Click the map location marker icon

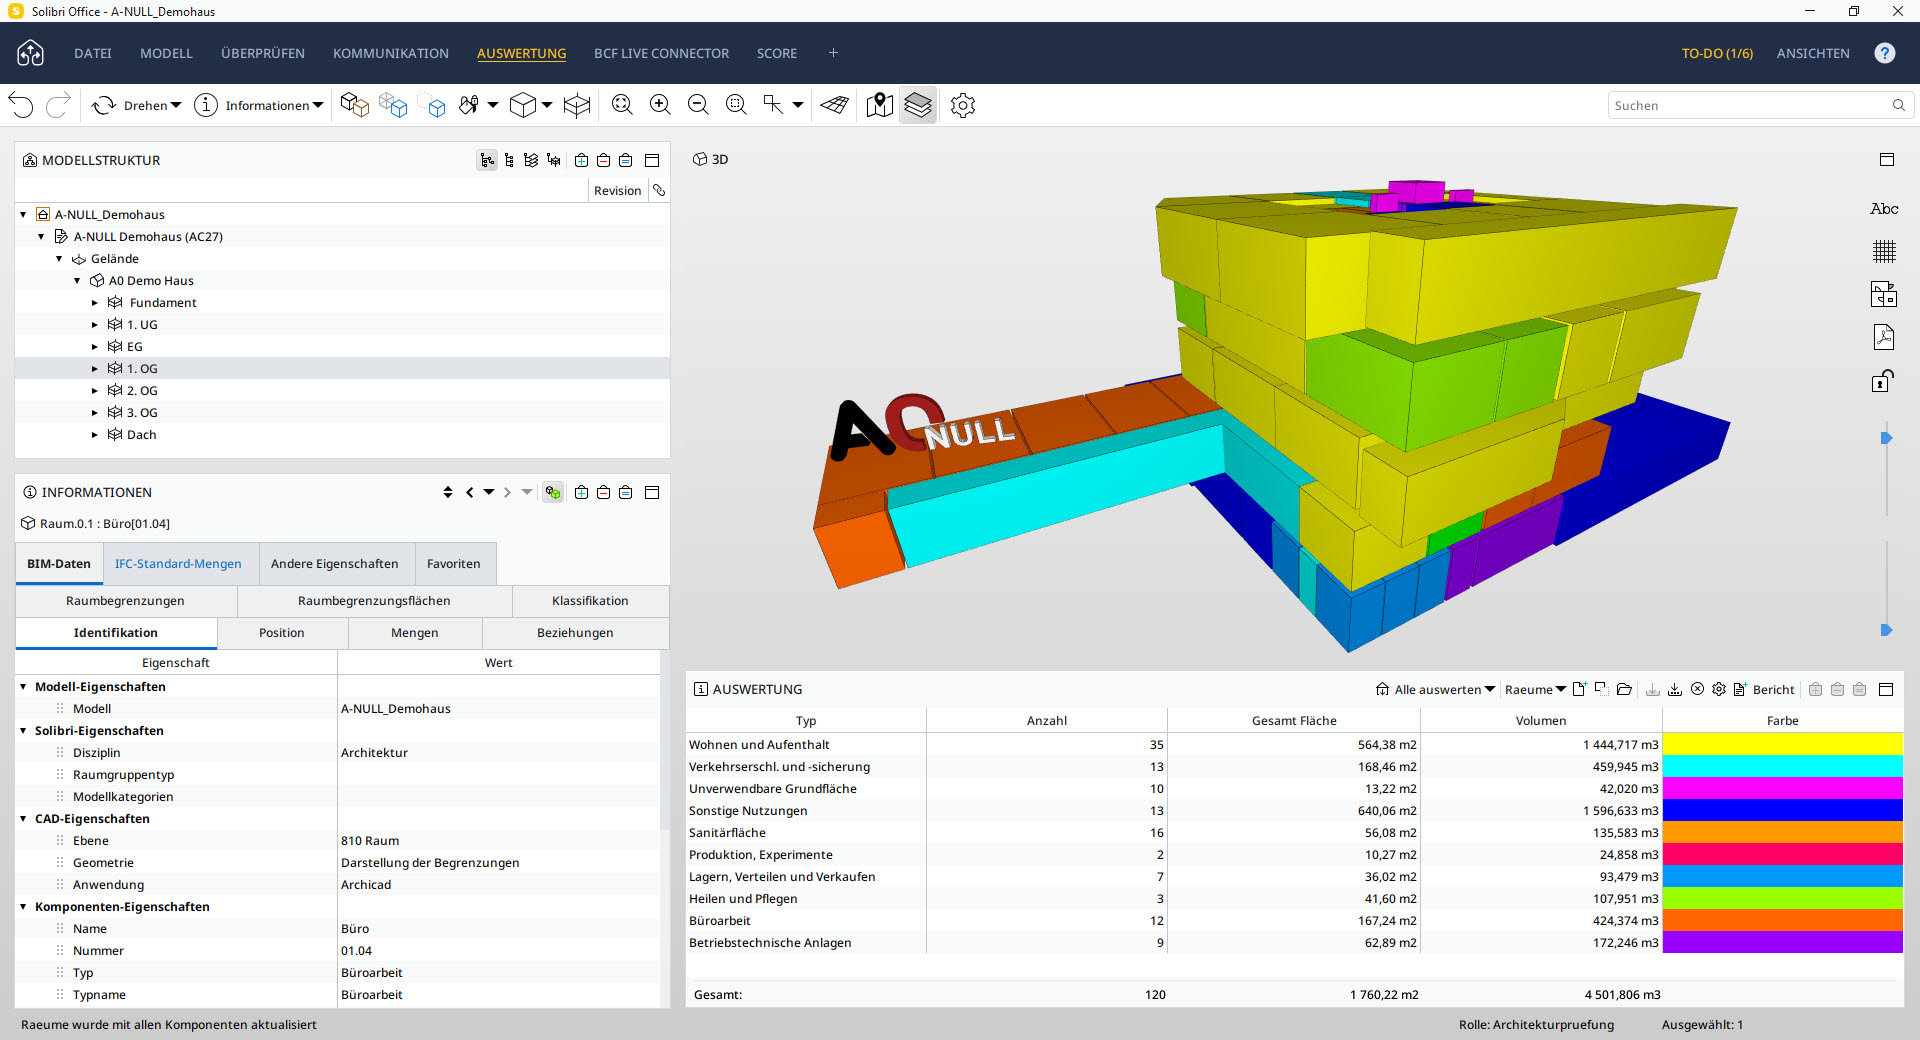point(879,105)
